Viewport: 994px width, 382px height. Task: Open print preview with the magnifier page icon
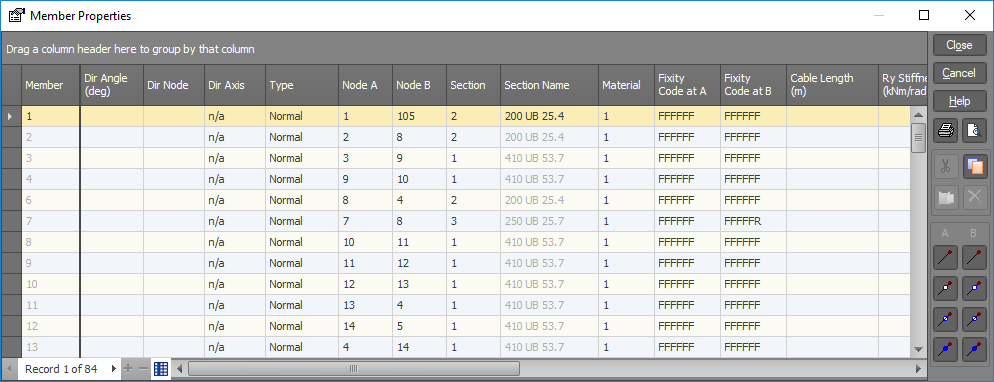[974, 131]
